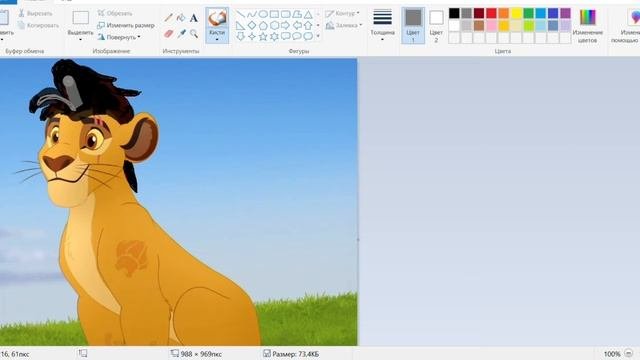Select the Color picker eyedropper tool
Screen dimensions: 640x360
click(x=181, y=33)
